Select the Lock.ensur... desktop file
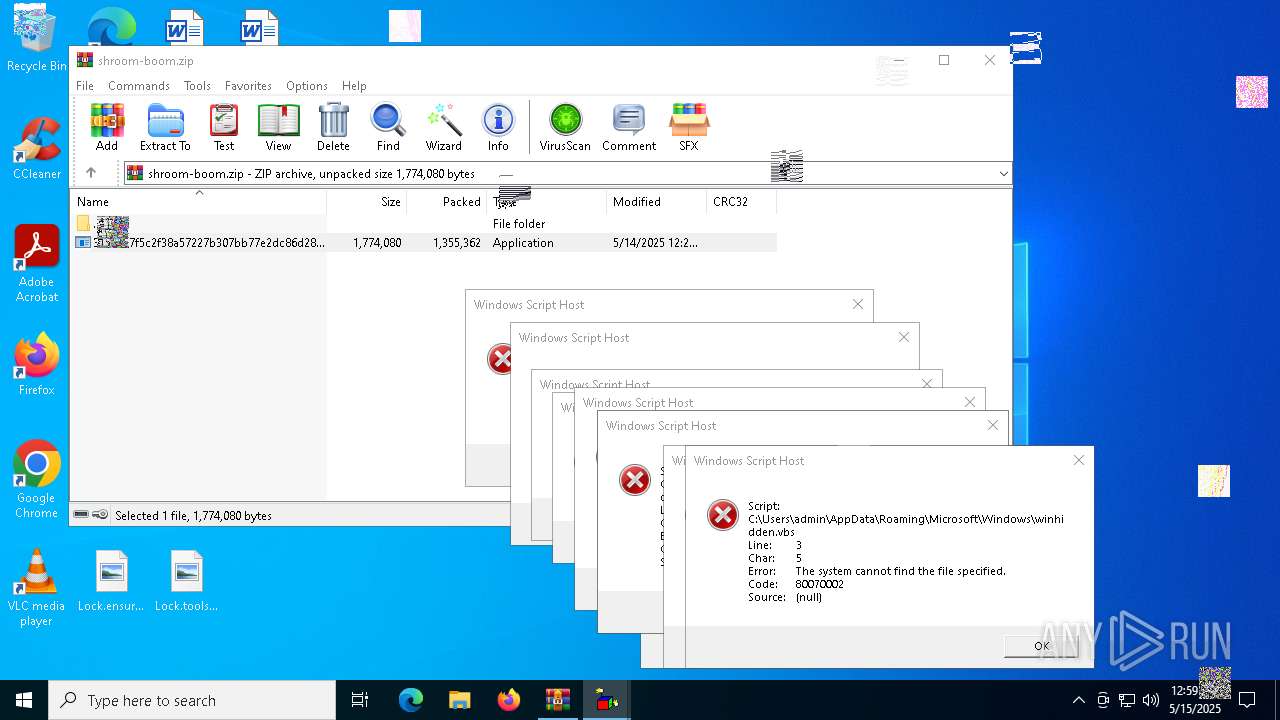The image size is (1280, 720). click(111, 581)
